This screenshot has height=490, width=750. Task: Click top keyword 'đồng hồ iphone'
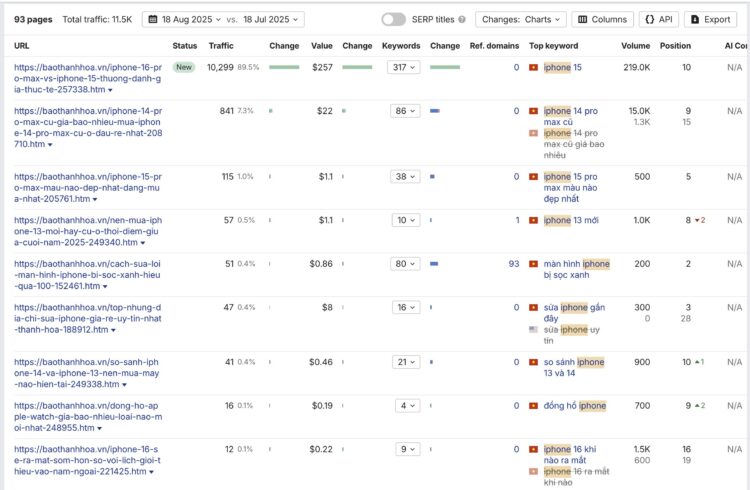pyautogui.click(x=574, y=406)
